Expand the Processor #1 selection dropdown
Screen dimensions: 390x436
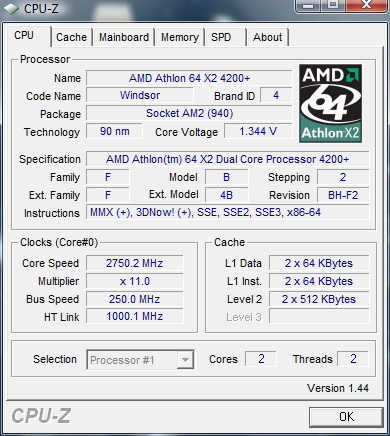[x=140, y=360]
